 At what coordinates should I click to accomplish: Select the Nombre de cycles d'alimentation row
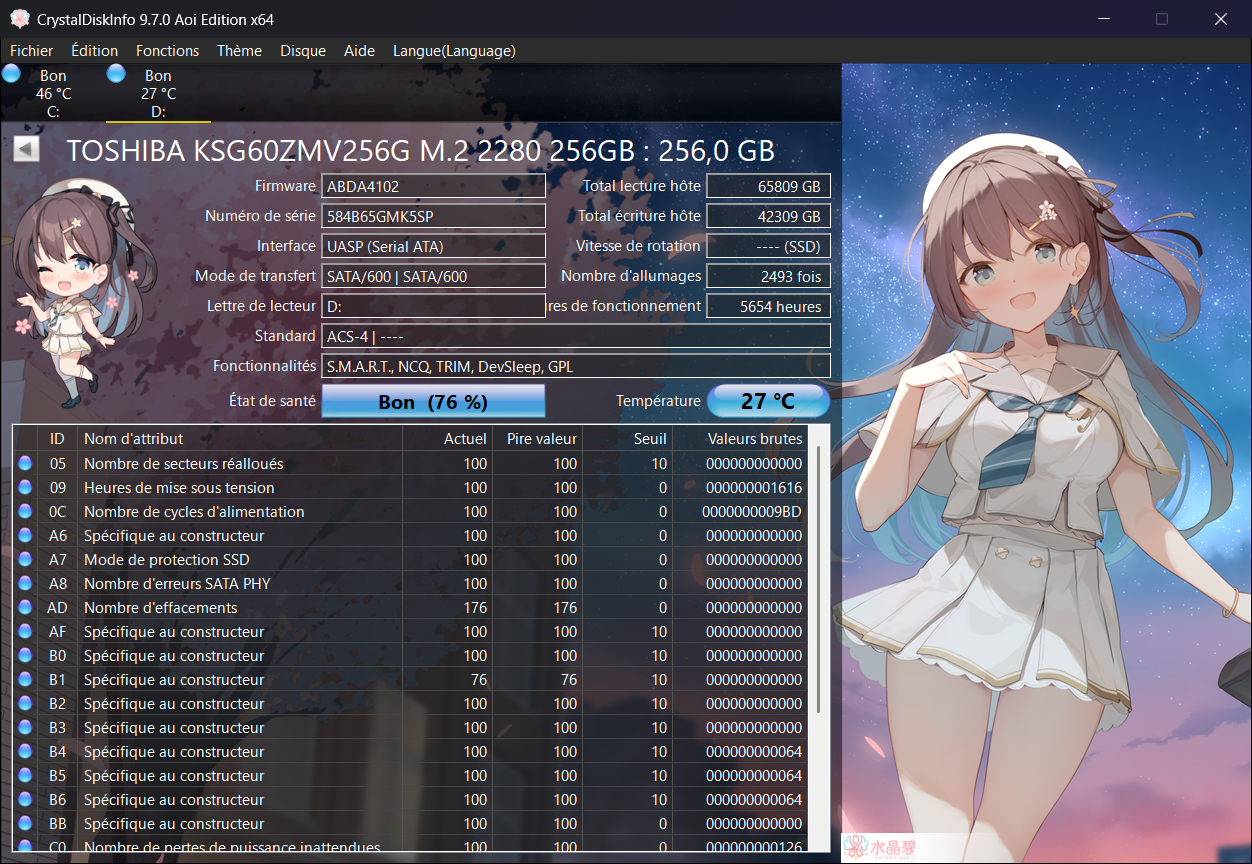(411, 512)
